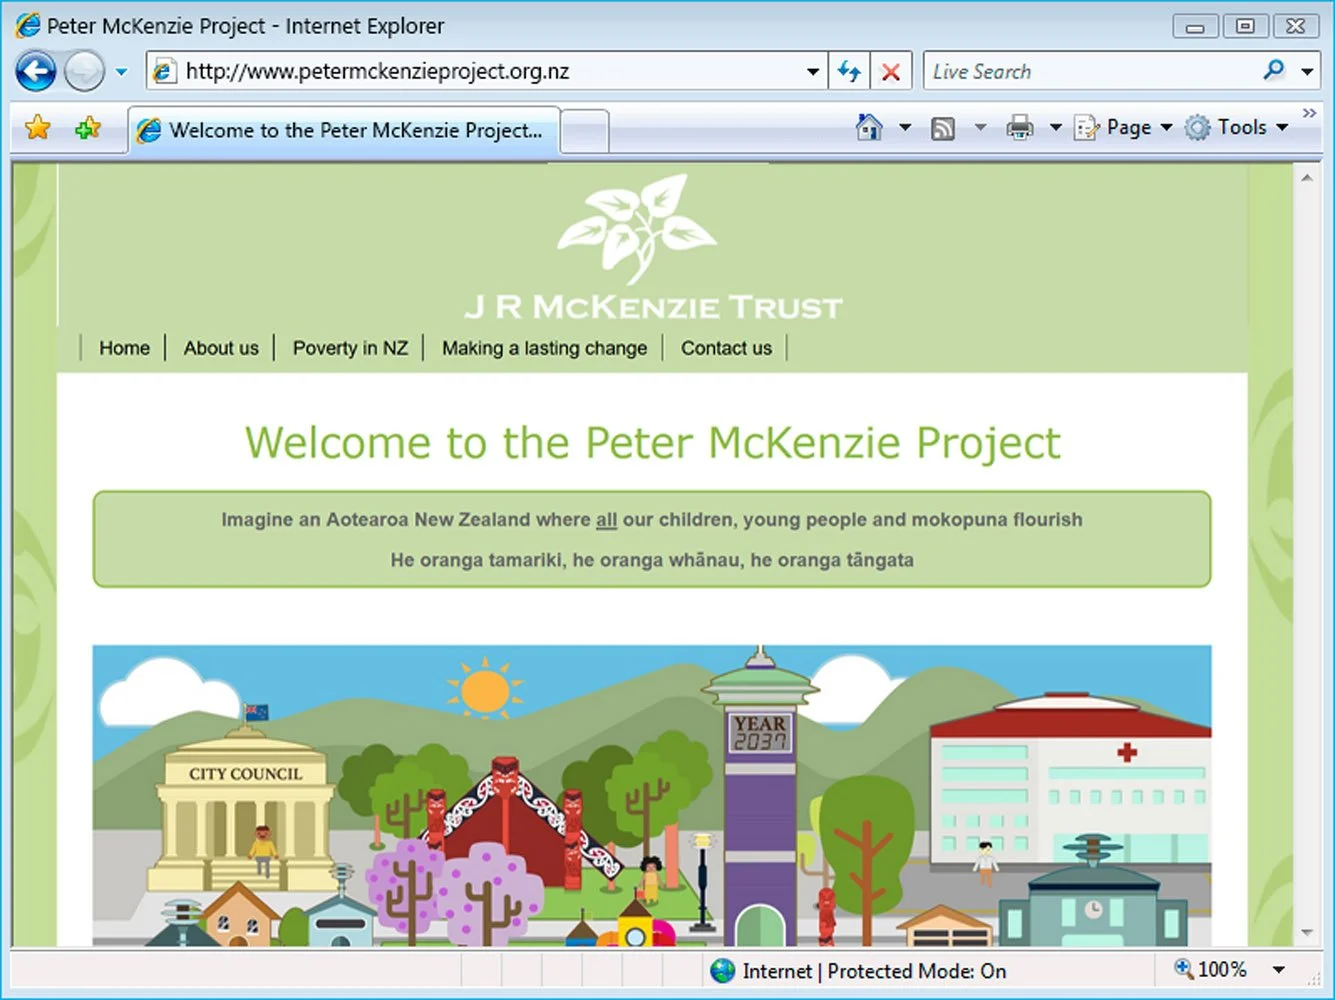
Task: Click the scroll down arrow
Action: pyautogui.click(x=1306, y=934)
